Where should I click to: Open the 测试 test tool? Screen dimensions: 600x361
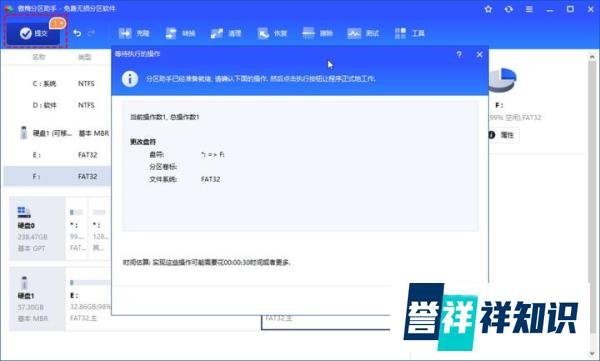pyautogui.click(x=363, y=33)
